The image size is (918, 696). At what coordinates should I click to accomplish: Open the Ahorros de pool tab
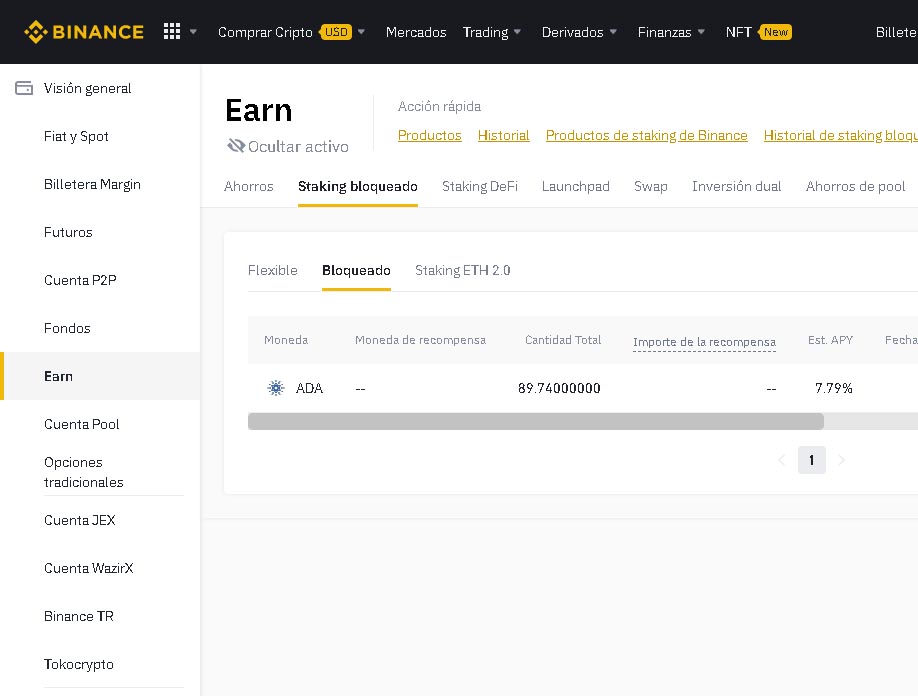click(855, 186)
